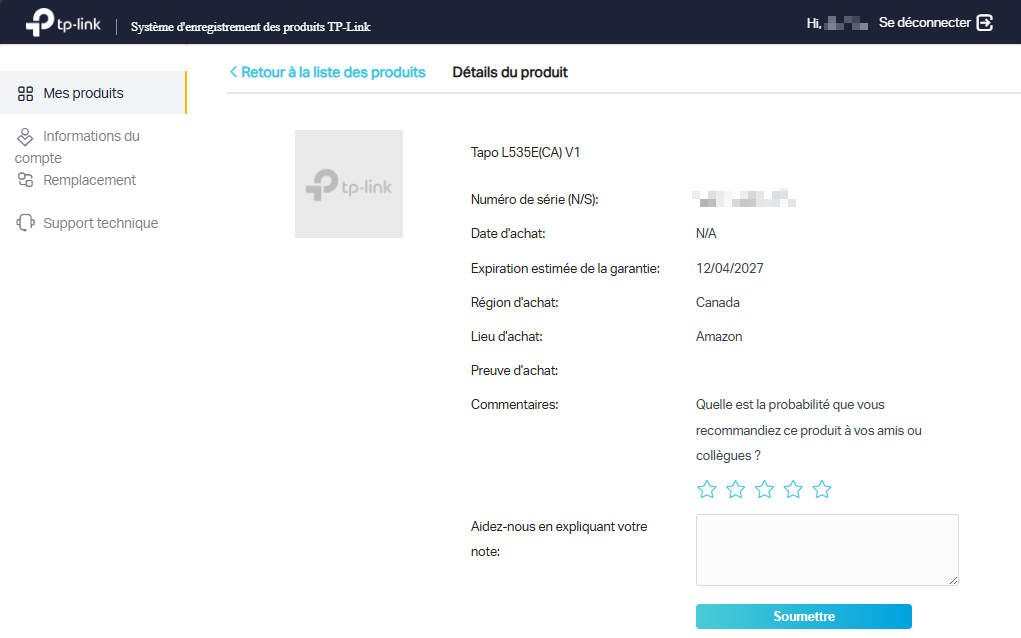Viewport: 1021px width, 638px height.
Task: Set a four-star rating on the scale
Action: click(793, 489)
